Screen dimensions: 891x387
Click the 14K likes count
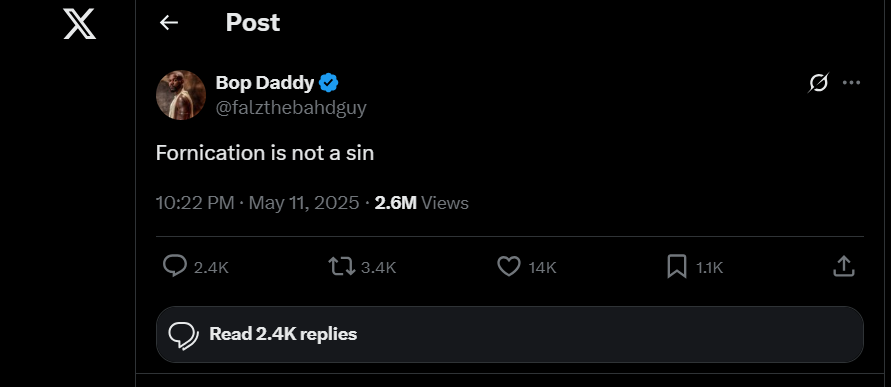542,267
